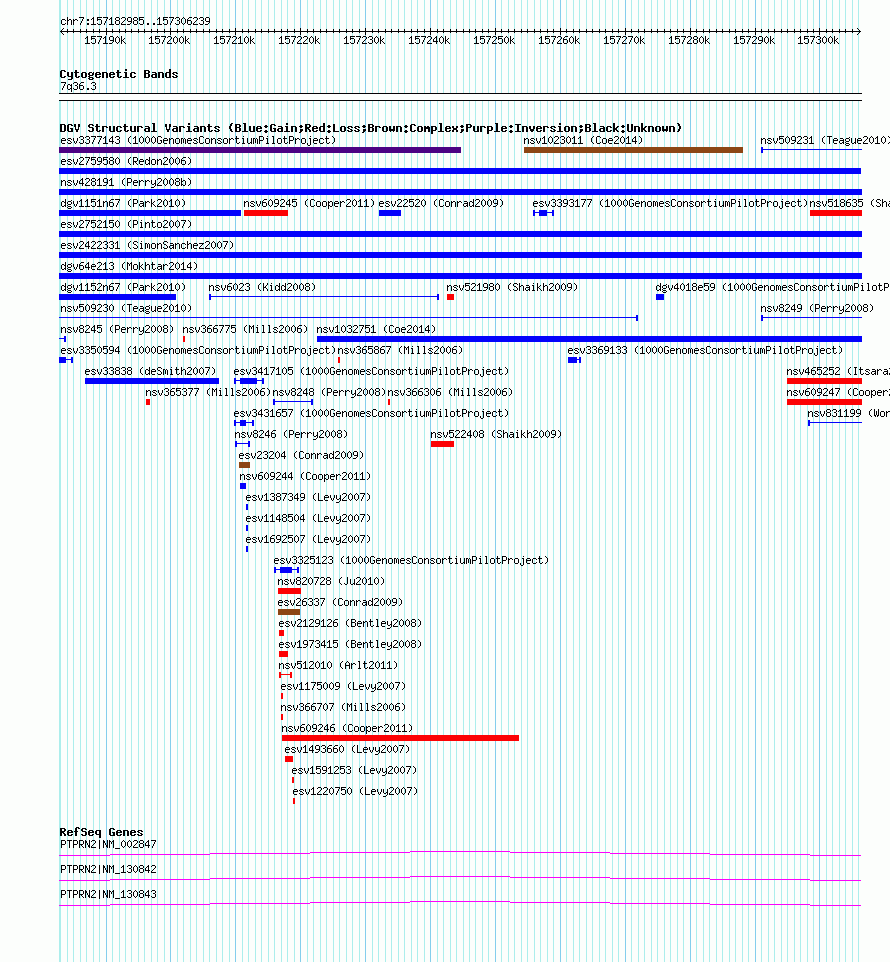Select the blue nsv1032751 Coe2014 bar

[x=589, y=339]
